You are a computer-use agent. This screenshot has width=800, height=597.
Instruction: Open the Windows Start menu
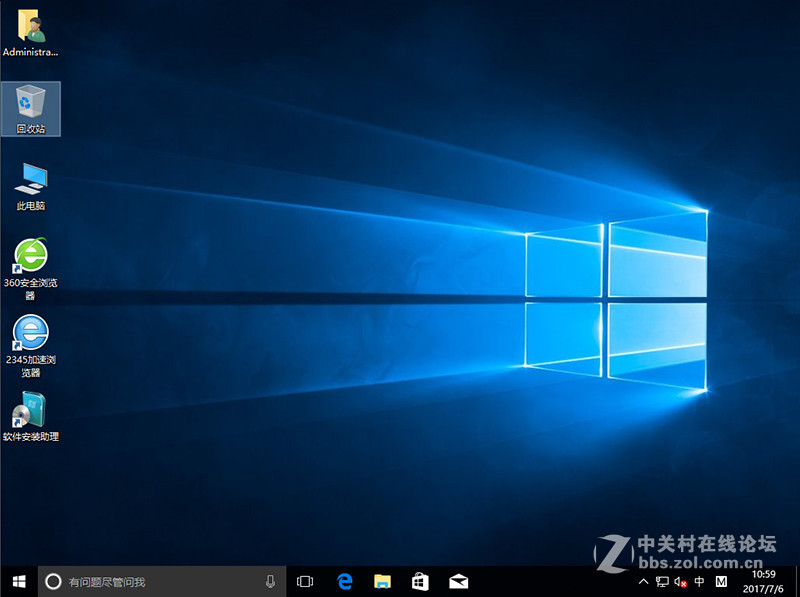pyautogui.click(x=19, y=581)
